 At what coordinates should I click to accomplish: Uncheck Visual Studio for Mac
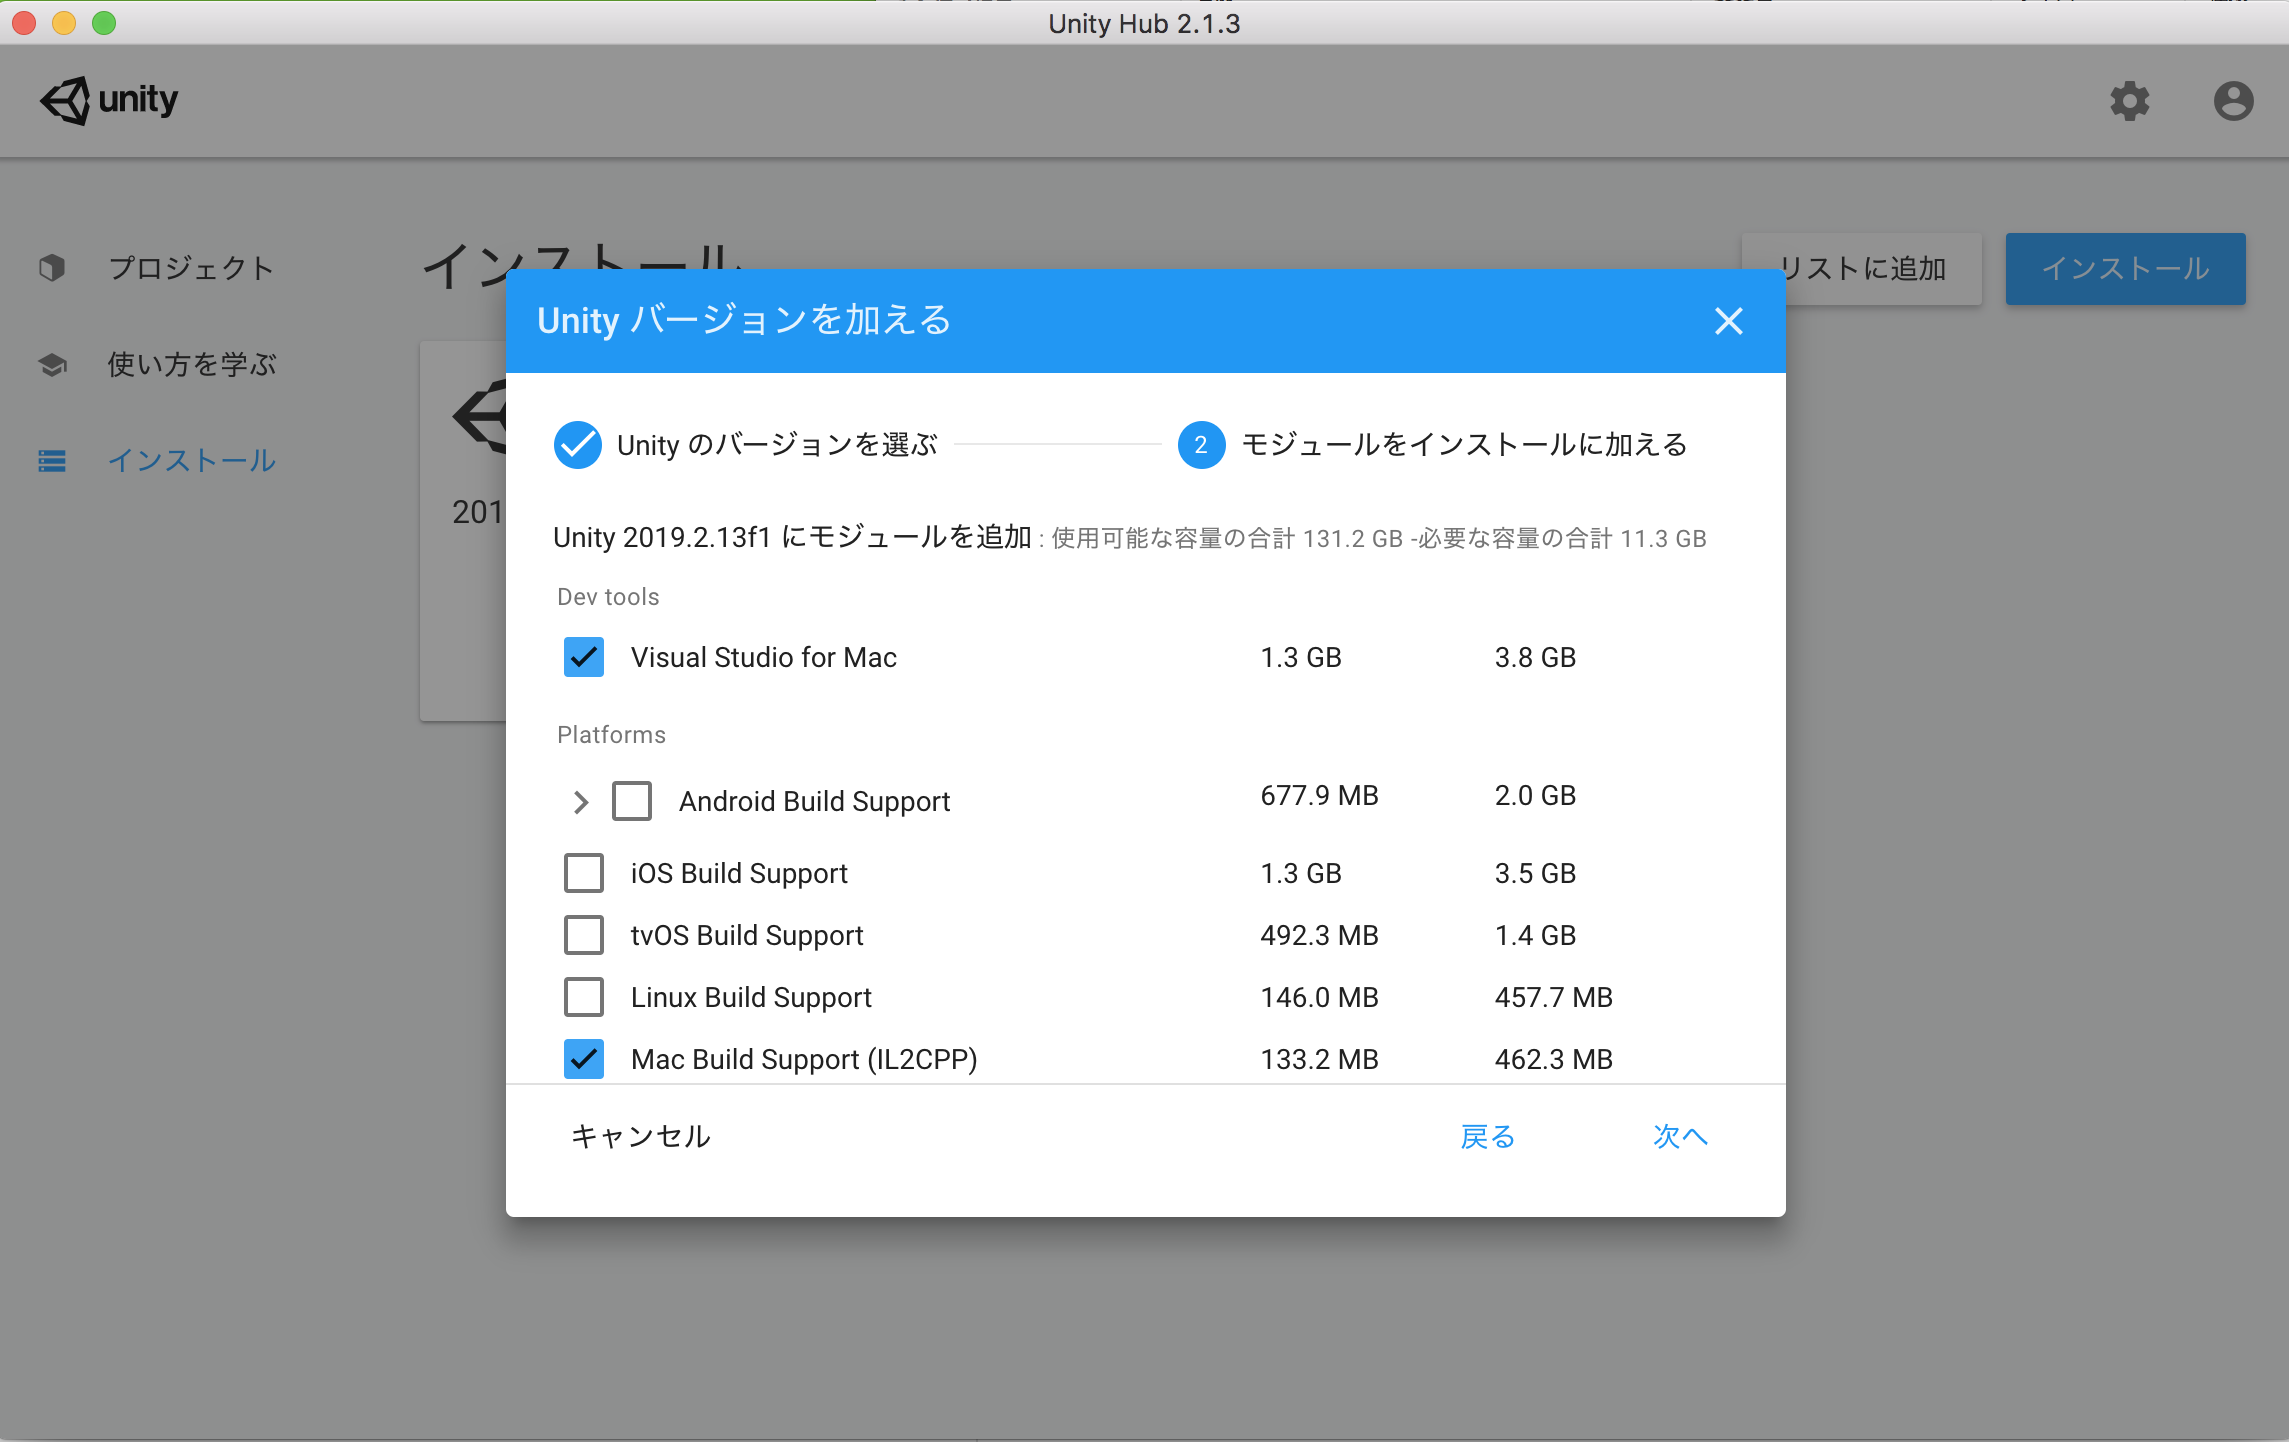click(x=584, y=657)
